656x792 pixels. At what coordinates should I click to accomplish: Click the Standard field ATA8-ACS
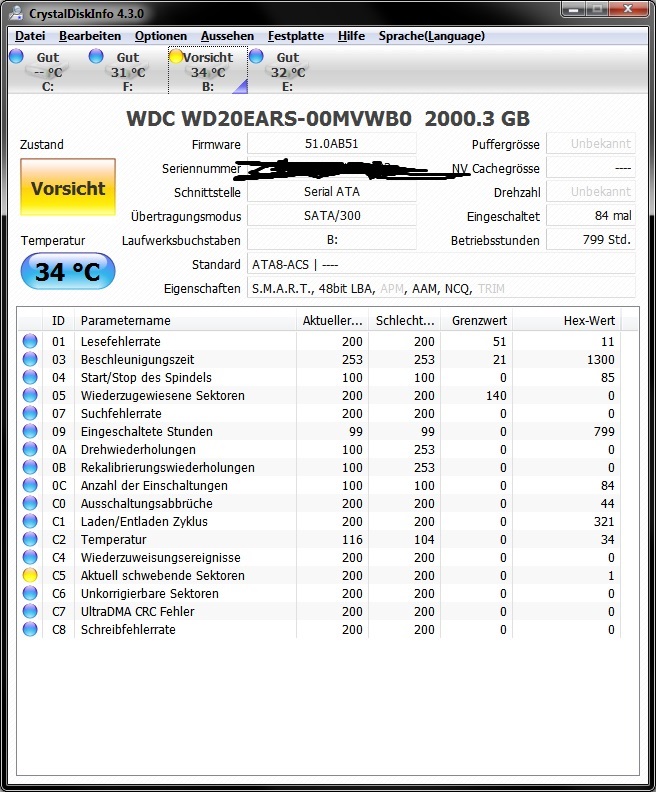[x=441, y=264]
